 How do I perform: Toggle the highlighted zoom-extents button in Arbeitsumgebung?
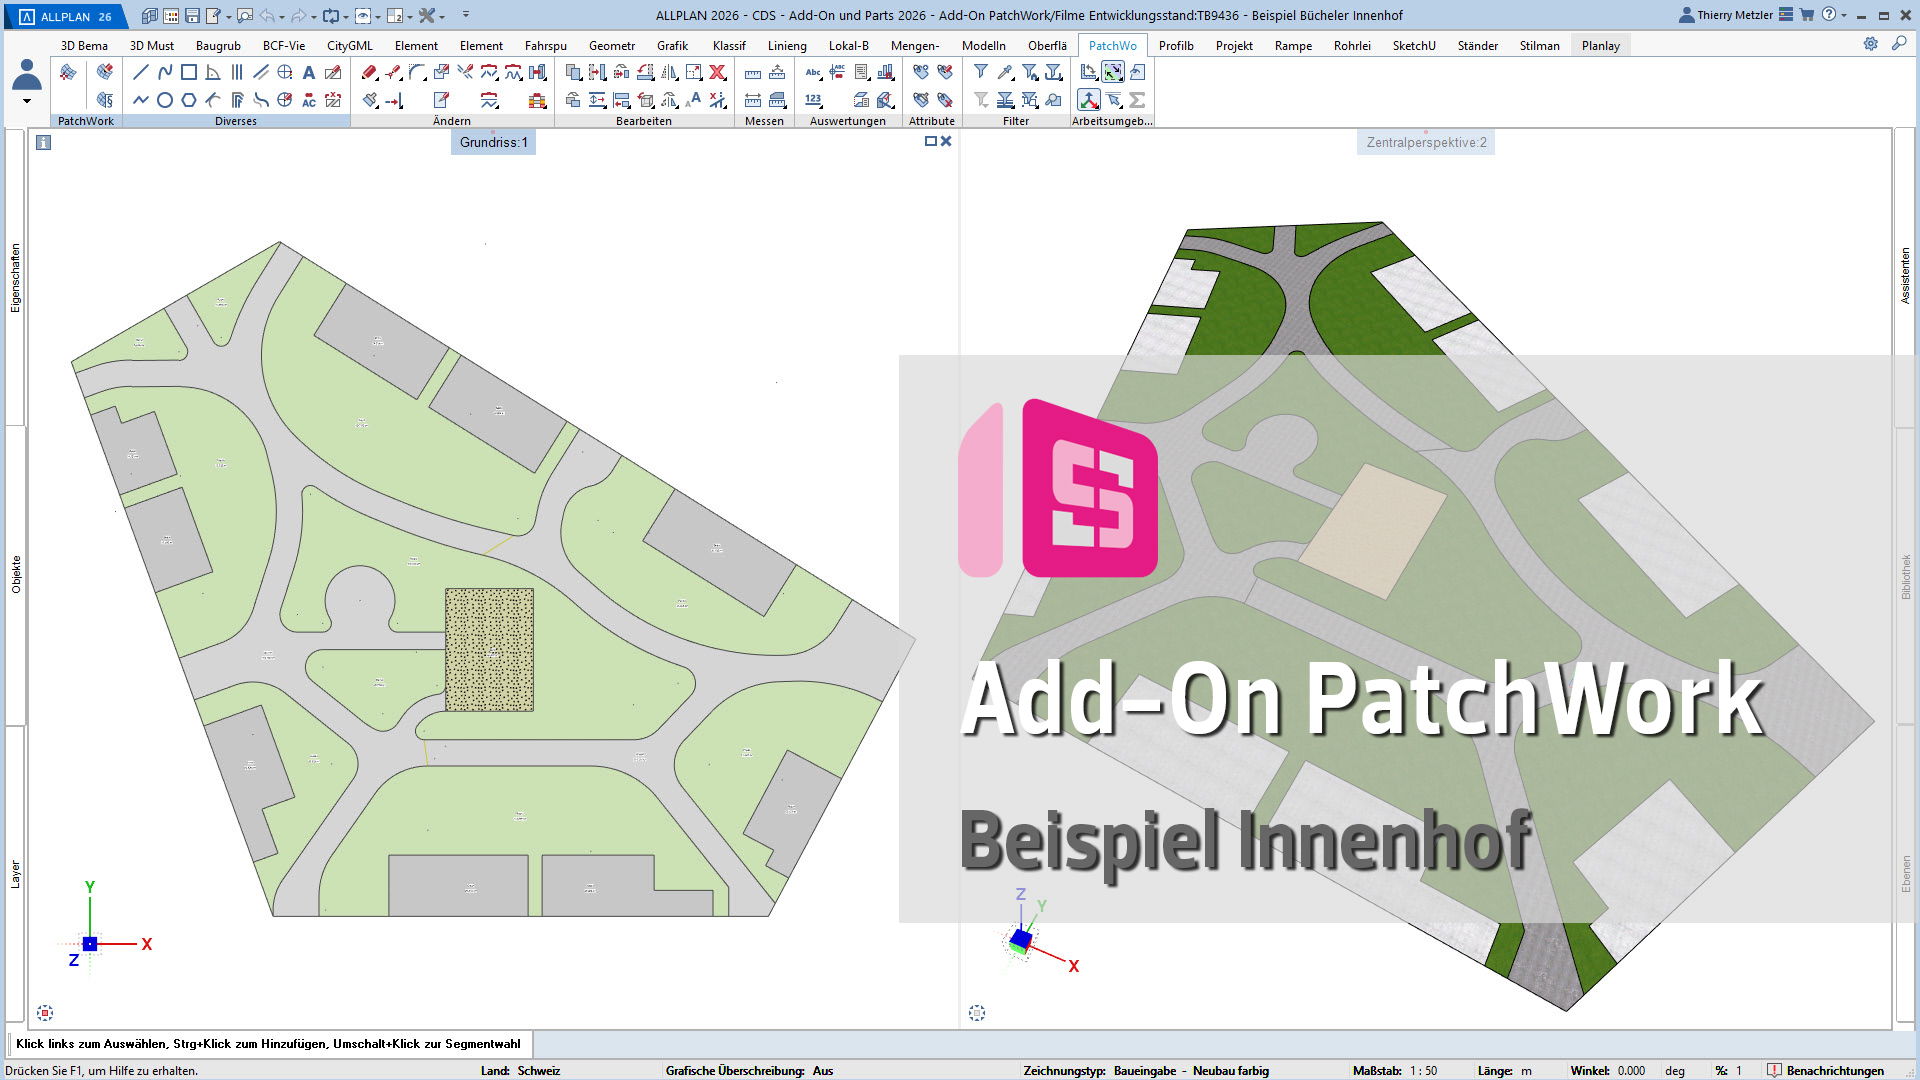click(x=1113, y=72)
